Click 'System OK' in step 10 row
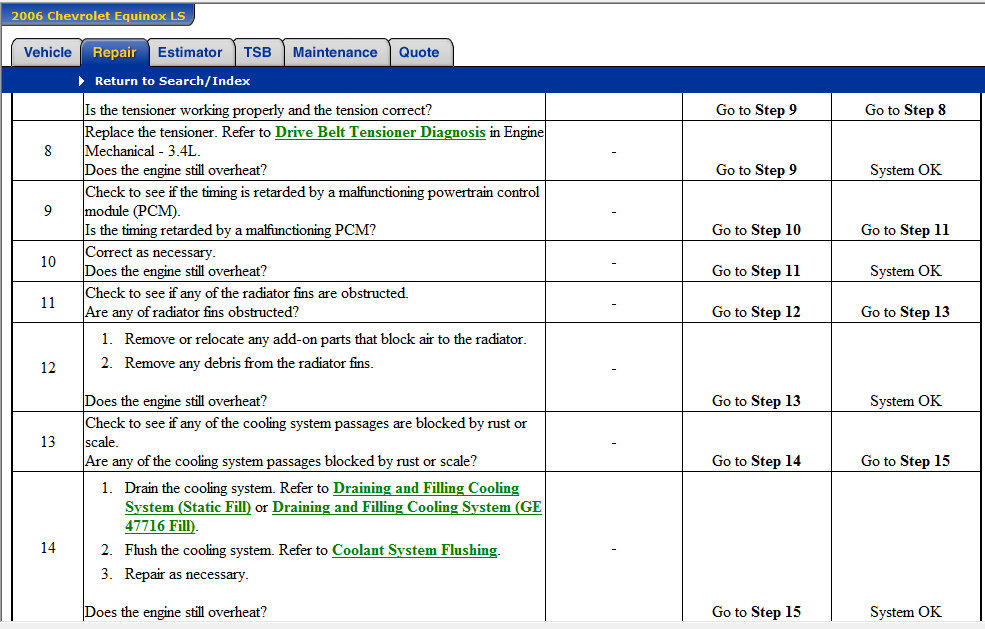985x629 pixels. pos(906,271)
